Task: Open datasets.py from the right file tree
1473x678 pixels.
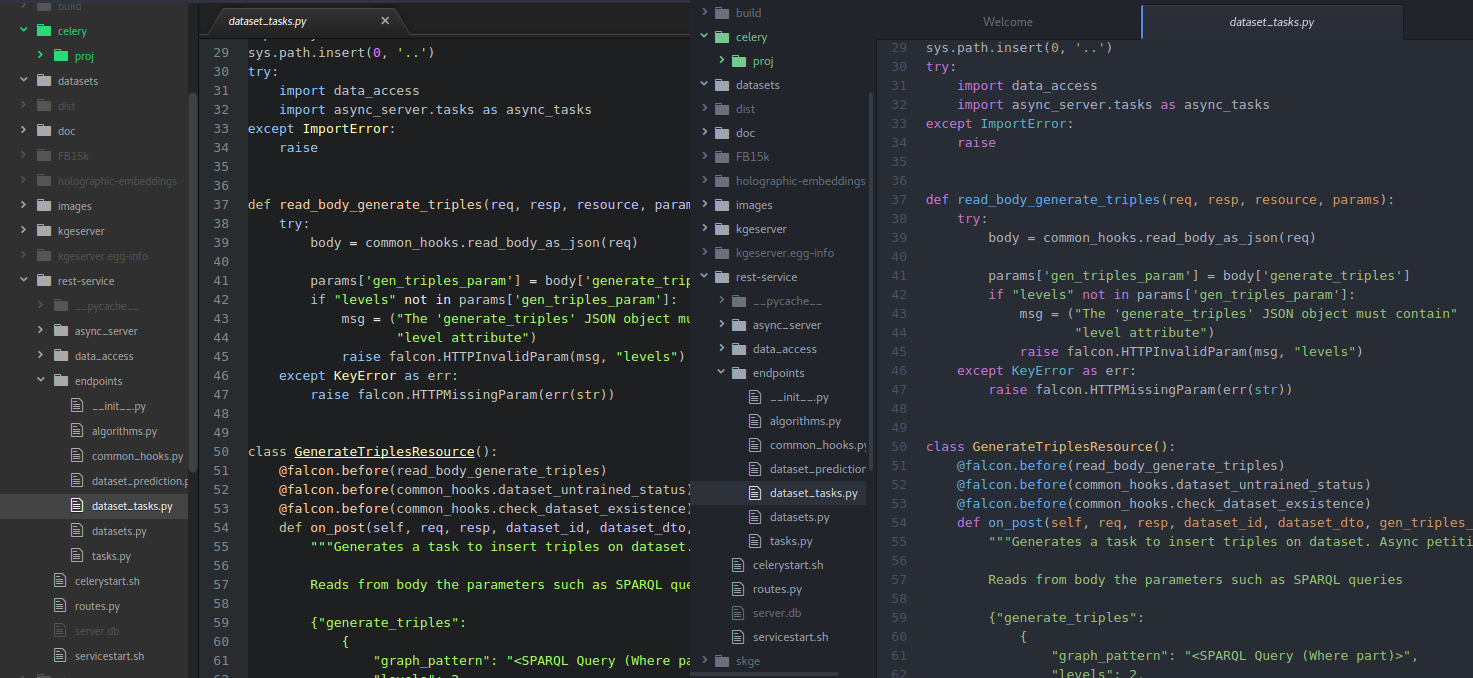Action: [799, 517]
